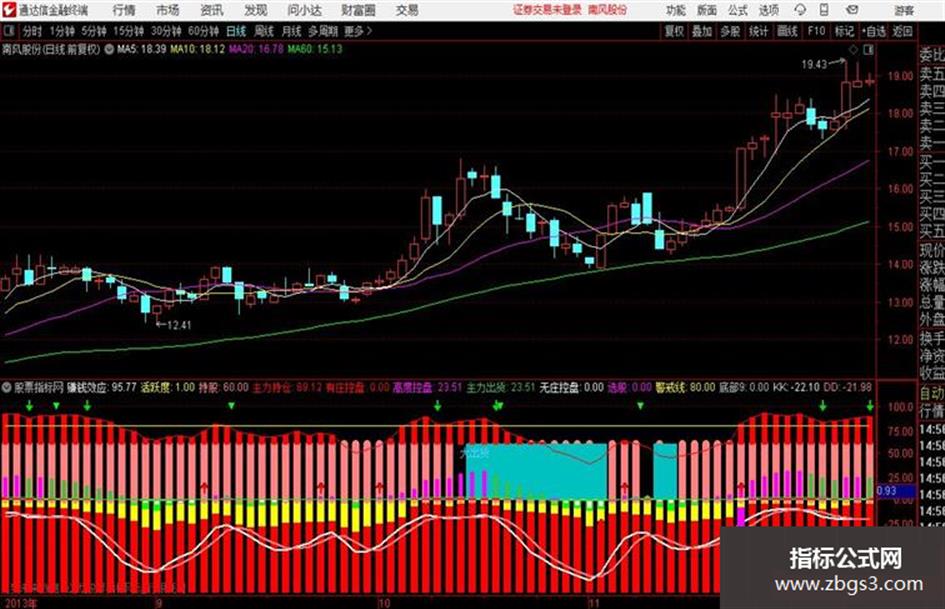
Task: Click the 赚钱效应 indicator label
Action: click(x=87, y=387)
